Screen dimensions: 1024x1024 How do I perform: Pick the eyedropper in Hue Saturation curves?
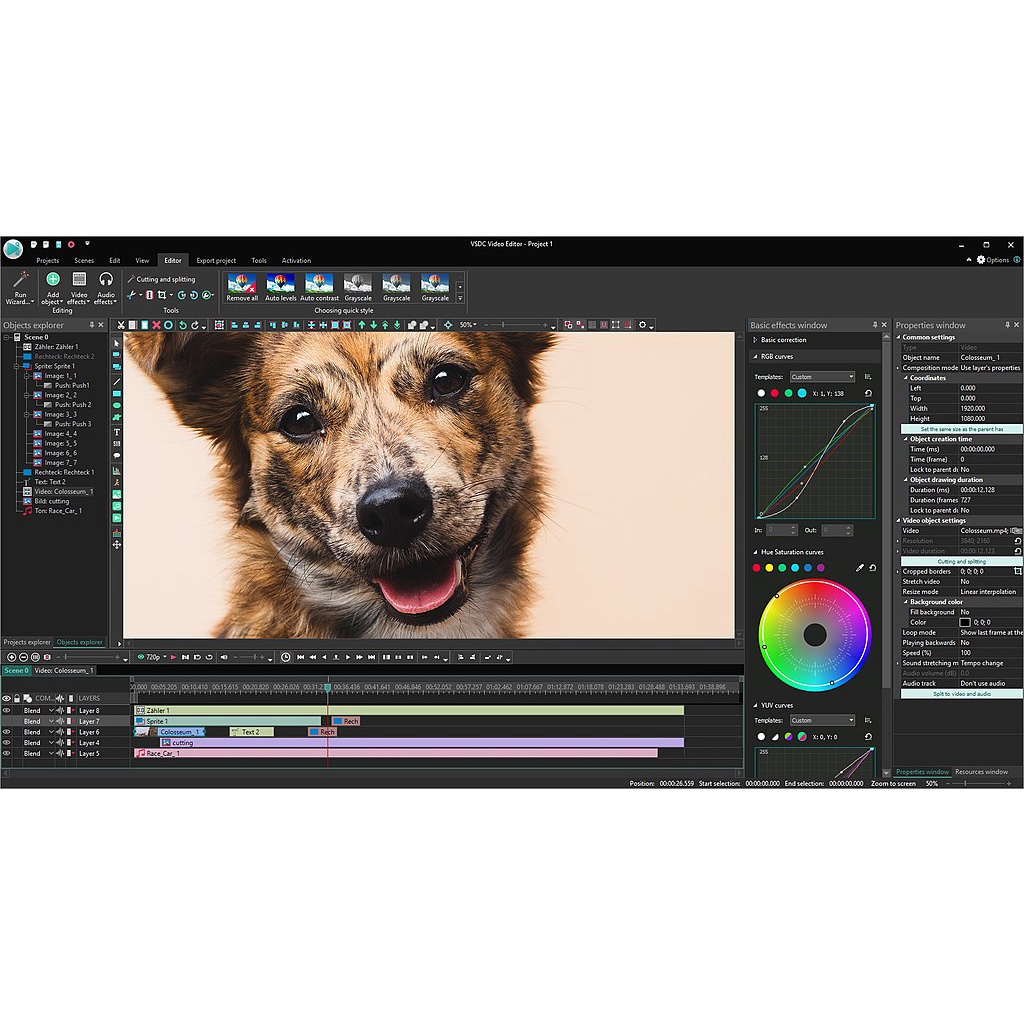[x=859, y=568]
